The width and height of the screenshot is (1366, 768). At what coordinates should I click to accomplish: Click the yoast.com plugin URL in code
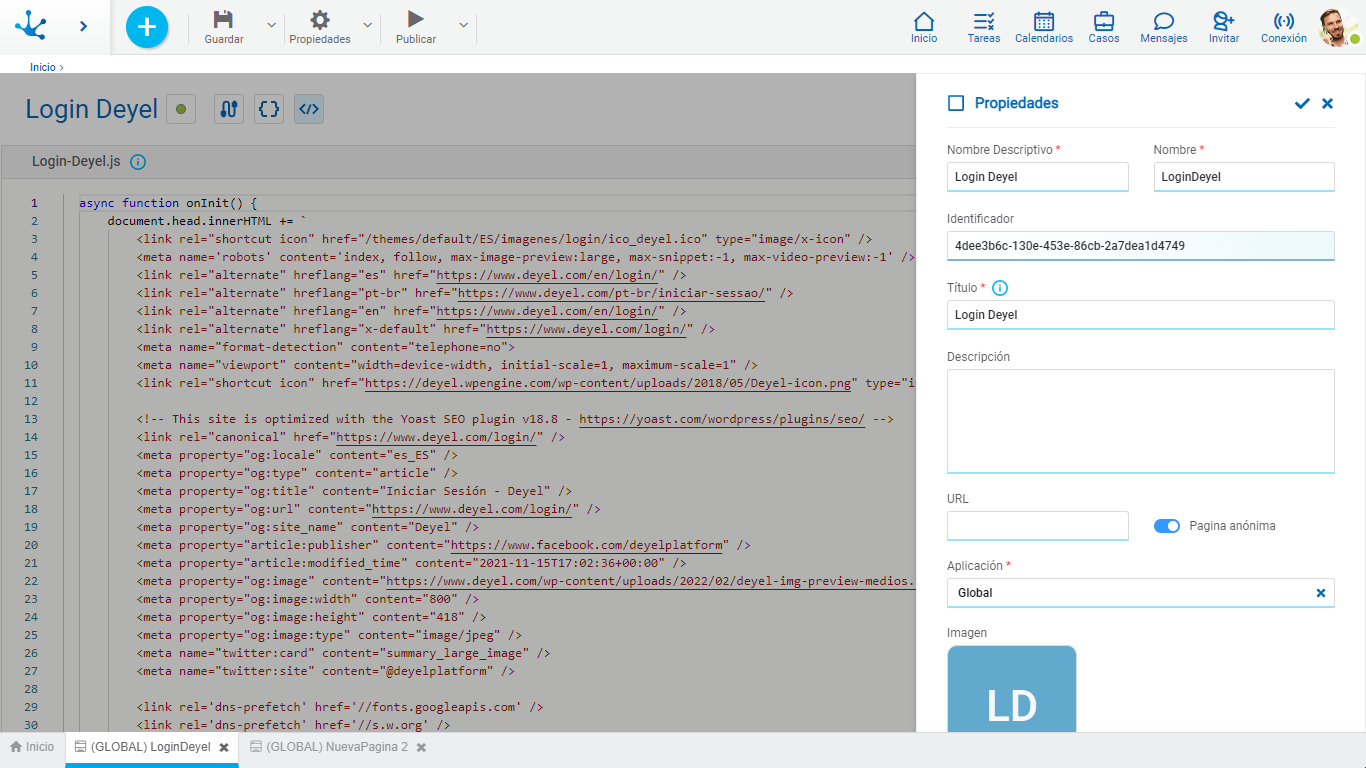(x=722, y=419)
